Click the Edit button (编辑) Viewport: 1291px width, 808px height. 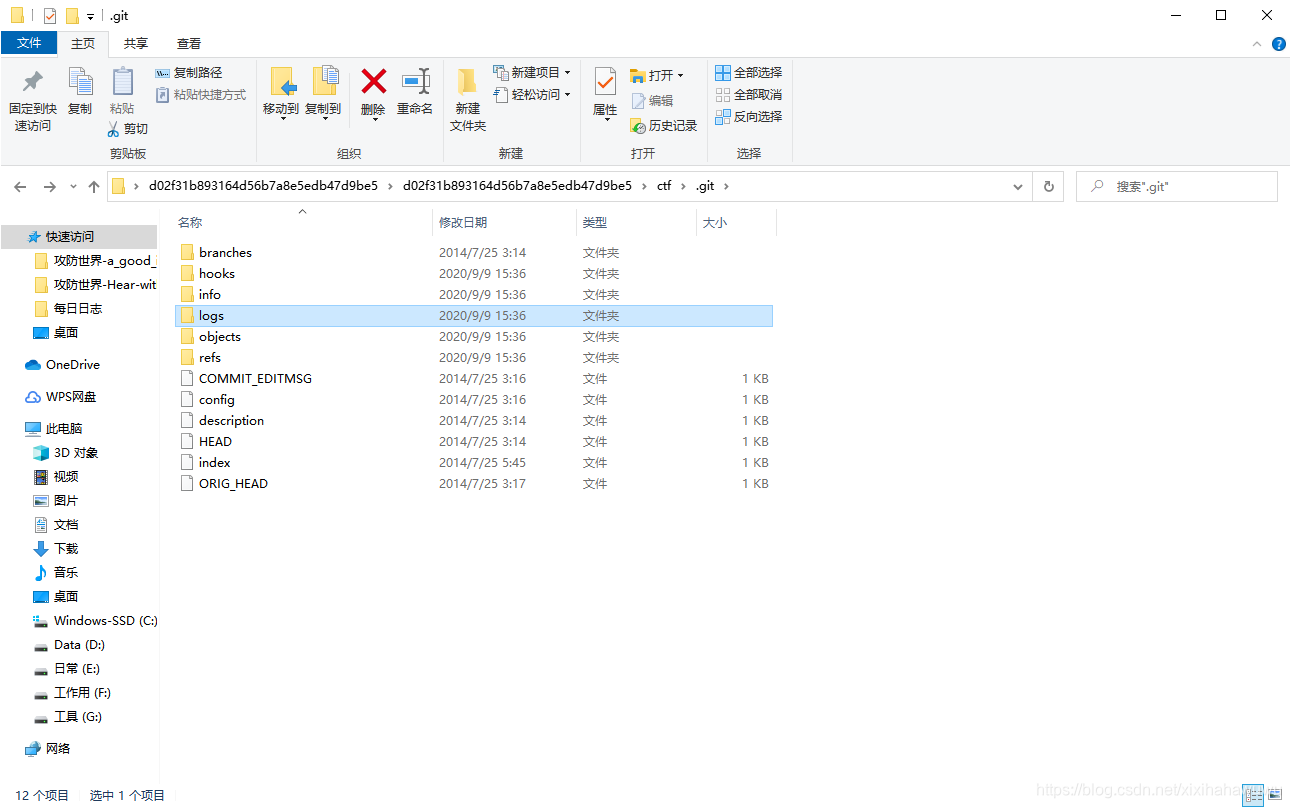click(652, 101)
